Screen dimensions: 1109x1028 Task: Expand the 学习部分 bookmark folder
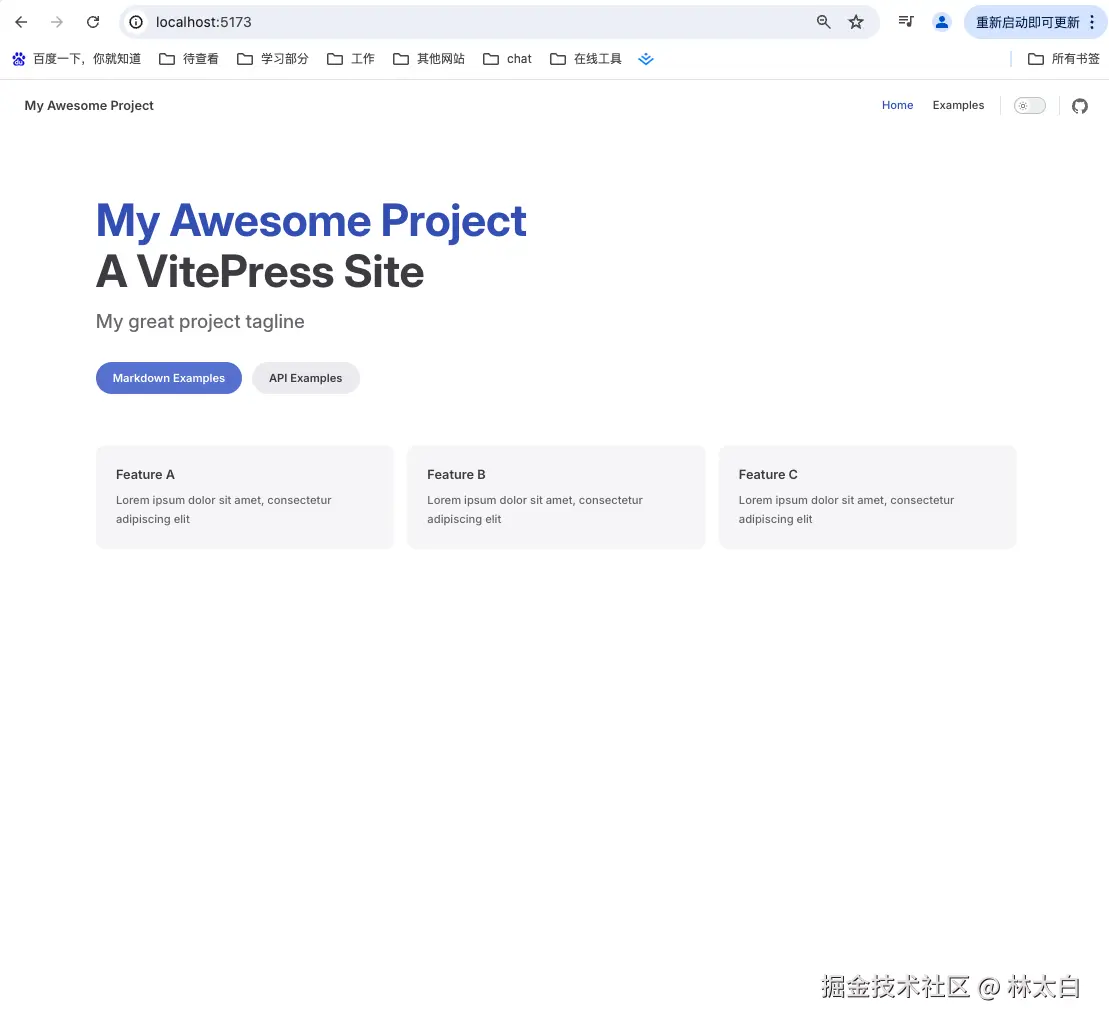click(x=273, y=59)
